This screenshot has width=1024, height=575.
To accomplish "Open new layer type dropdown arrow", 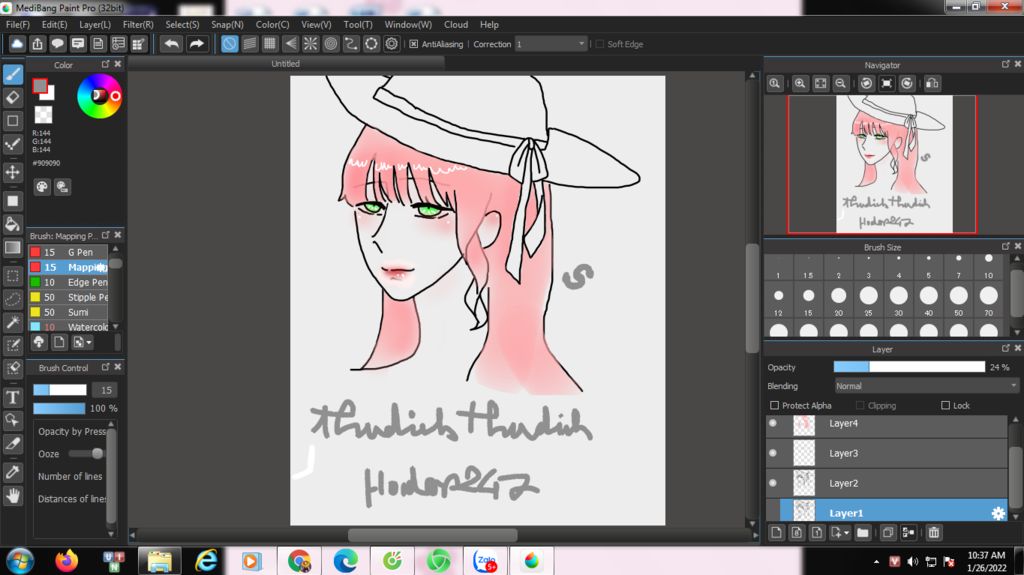I will point(846,533).
